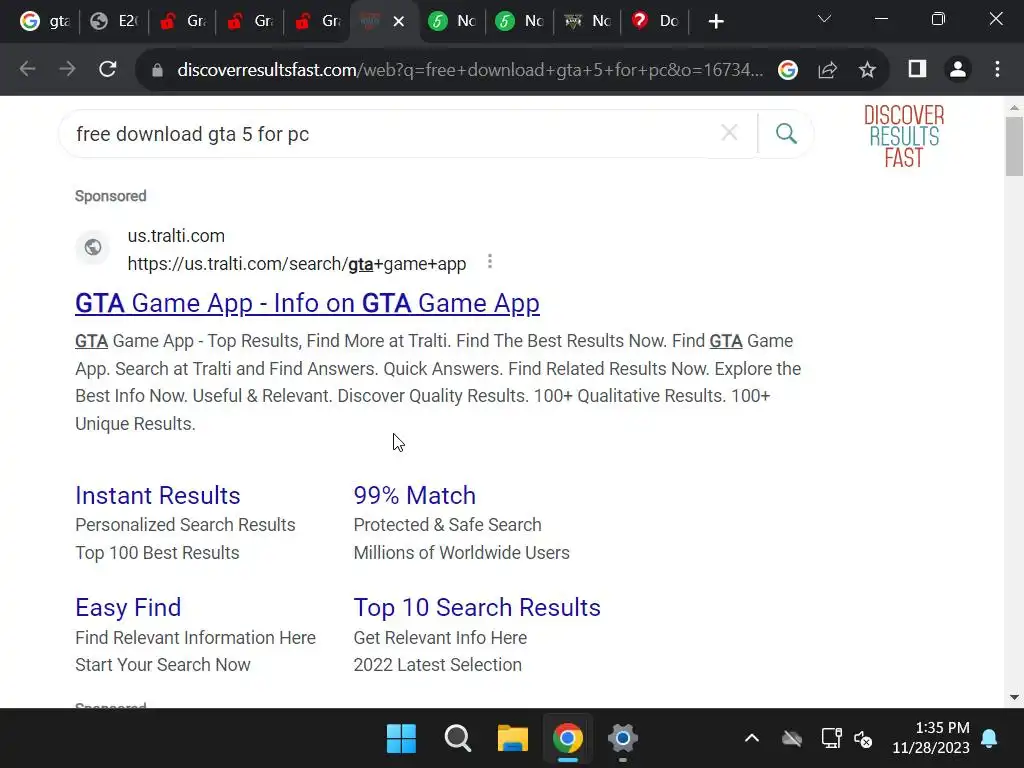
Task: Click 'Personalized Search Results' text
Action: [x=185, y=524]
